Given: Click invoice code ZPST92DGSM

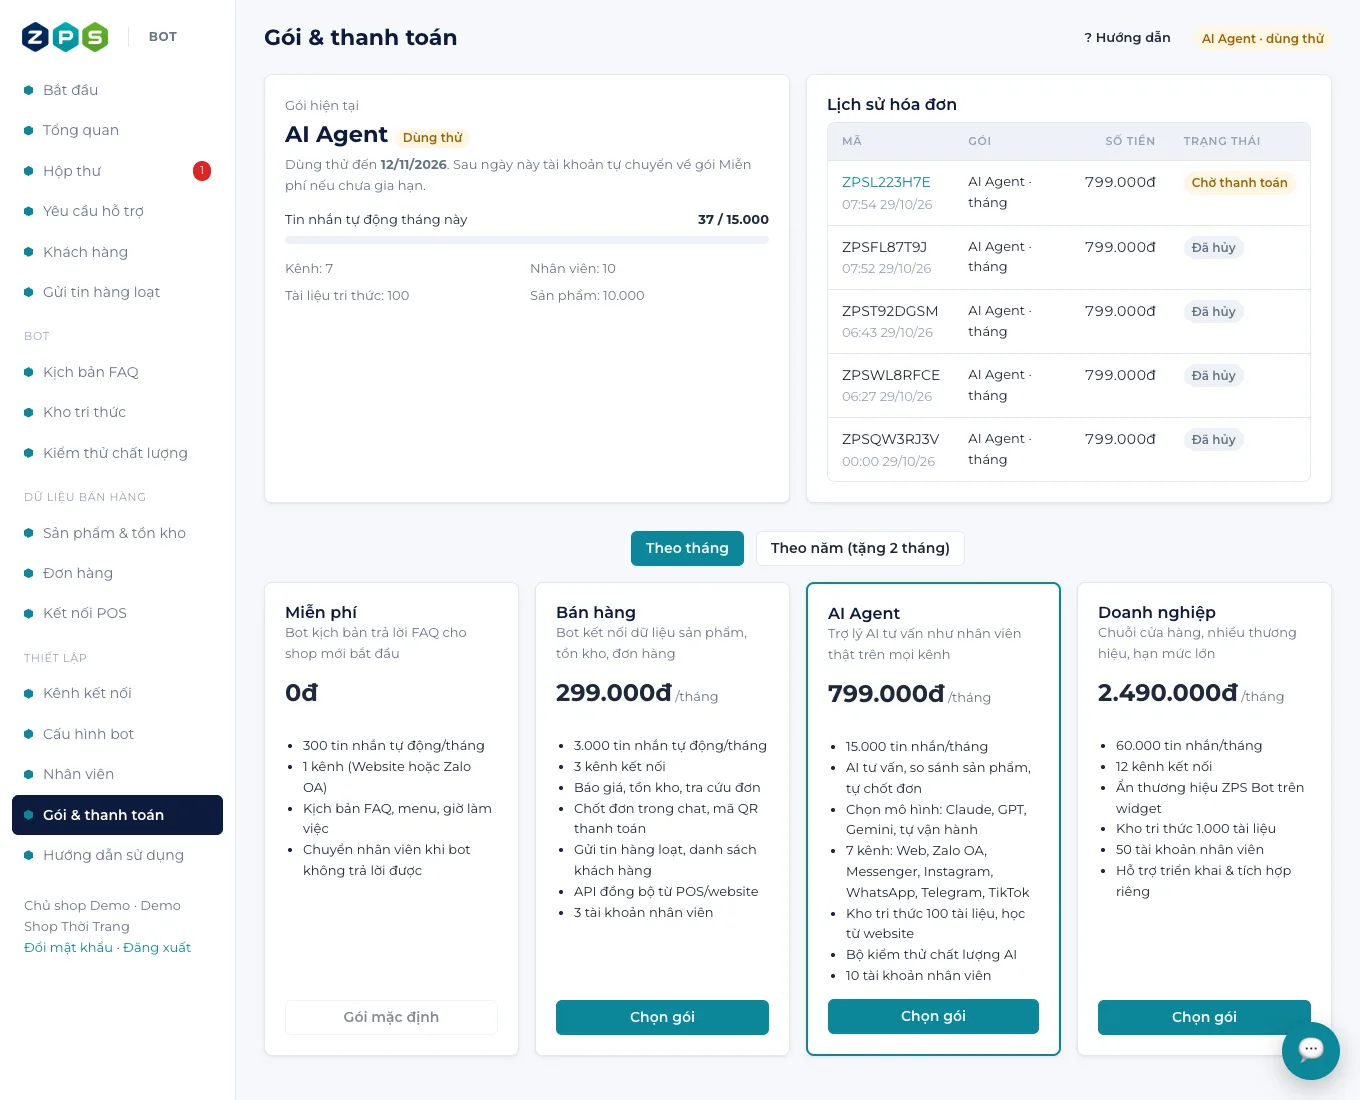Looking at the screenshot, I should 890,311.
